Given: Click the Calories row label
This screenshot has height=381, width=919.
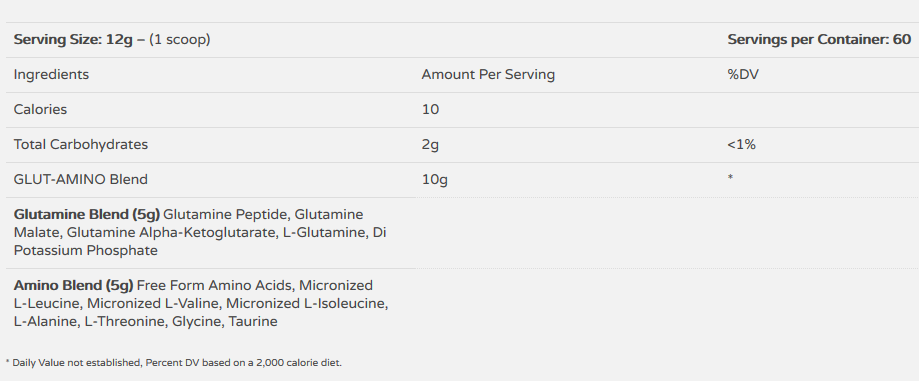Looking at the screenshot, I should (x=40, y=110).
